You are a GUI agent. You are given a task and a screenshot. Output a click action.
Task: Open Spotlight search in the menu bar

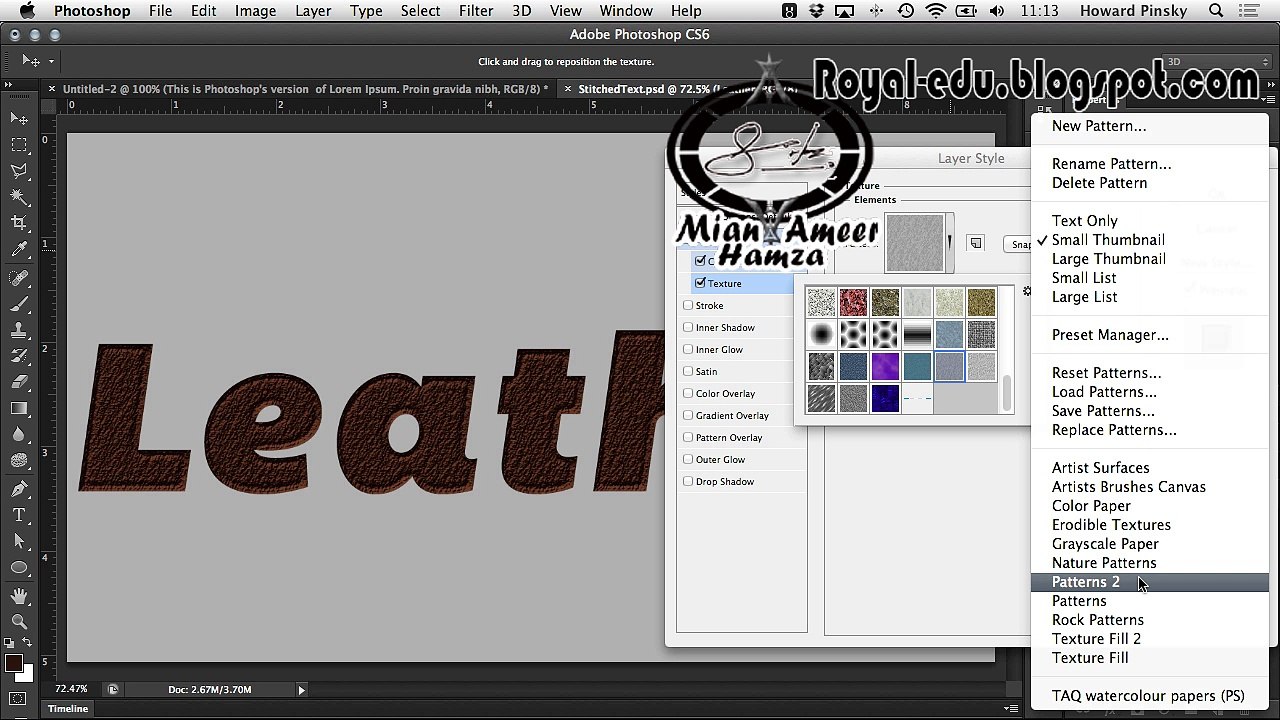[x=1216, y=11]
